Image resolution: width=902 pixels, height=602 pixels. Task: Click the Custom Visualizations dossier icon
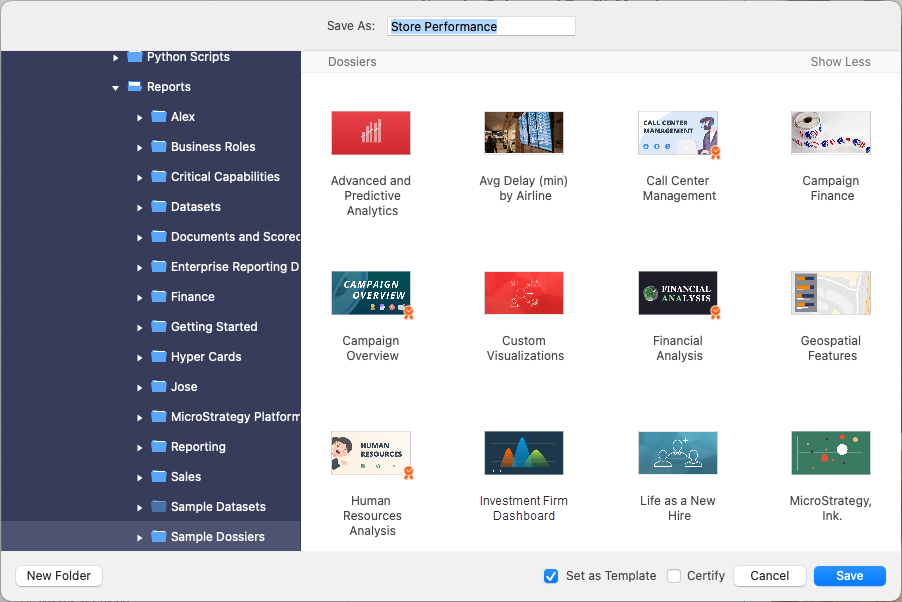point(524,293)
